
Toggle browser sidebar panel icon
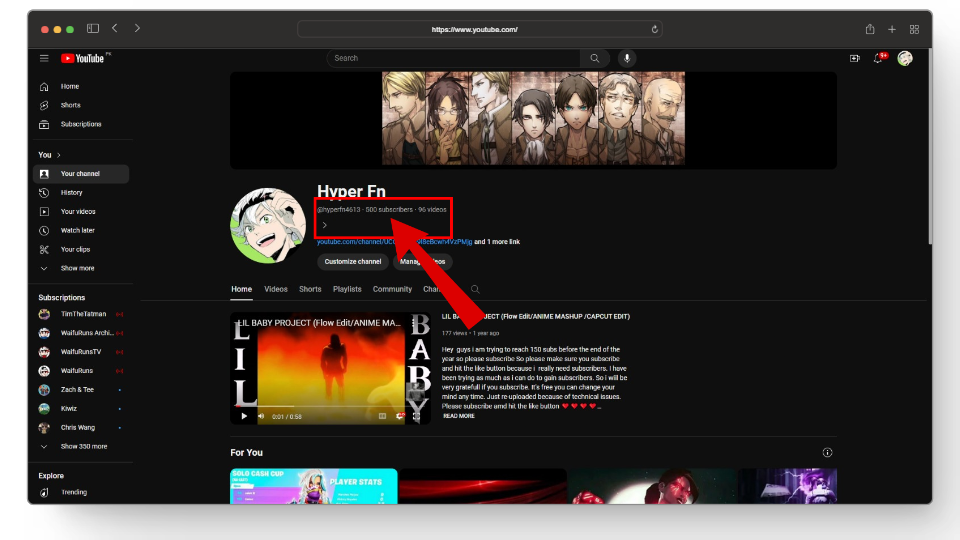(x=93, y=28)
